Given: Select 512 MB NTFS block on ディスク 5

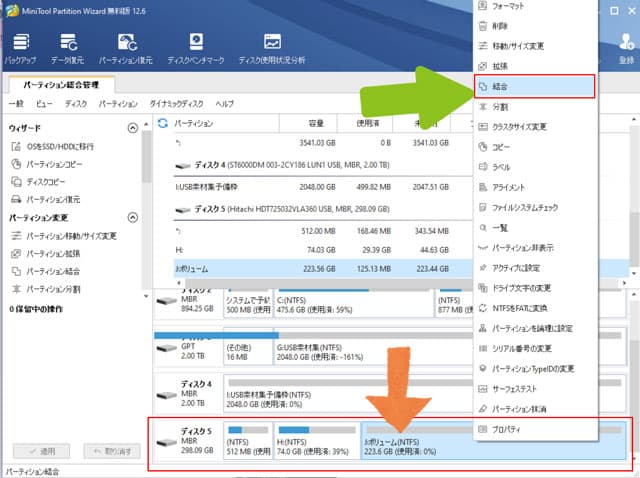Looking at the screenshot, I should [248, 441].
